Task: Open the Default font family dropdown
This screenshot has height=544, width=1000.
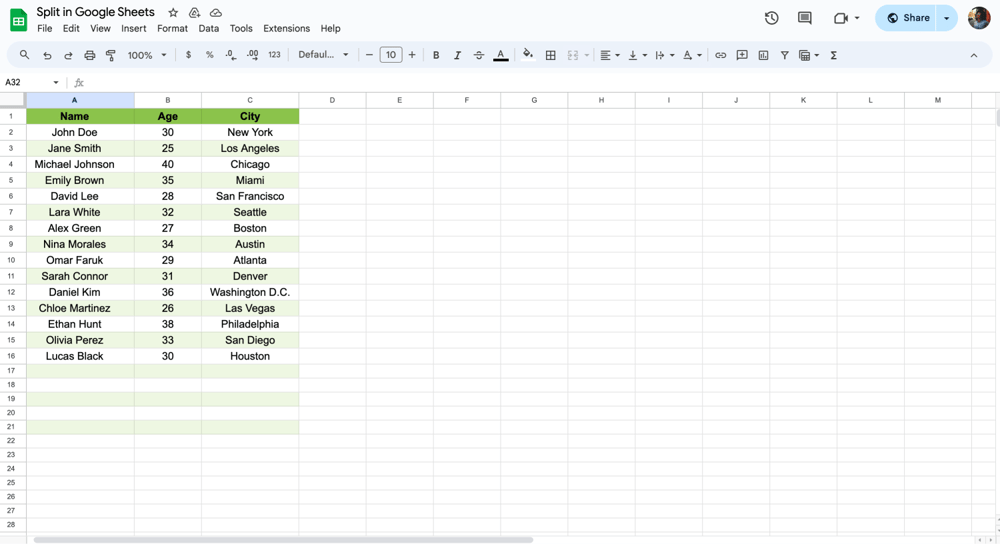Action: 323,56
